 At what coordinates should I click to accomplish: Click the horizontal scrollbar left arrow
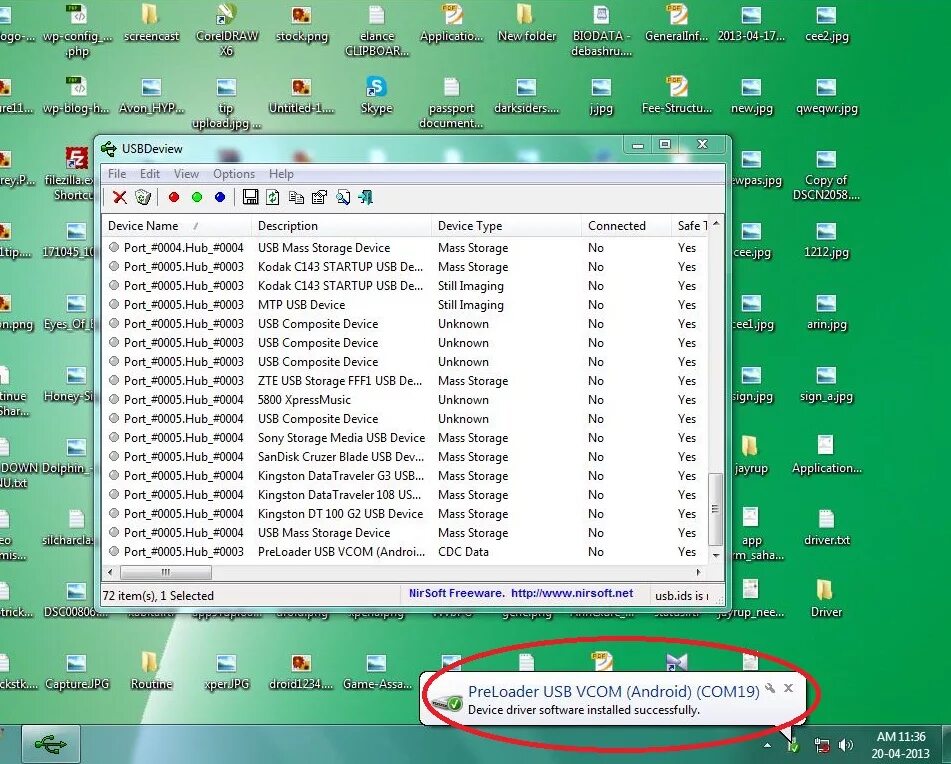[109, 572]
